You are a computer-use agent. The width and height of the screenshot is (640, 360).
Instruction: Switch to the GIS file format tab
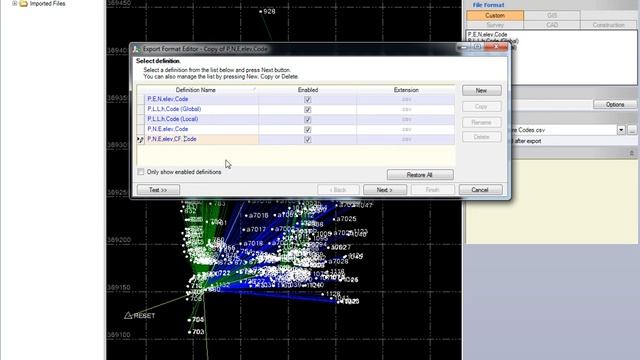[x=552, y=16]
